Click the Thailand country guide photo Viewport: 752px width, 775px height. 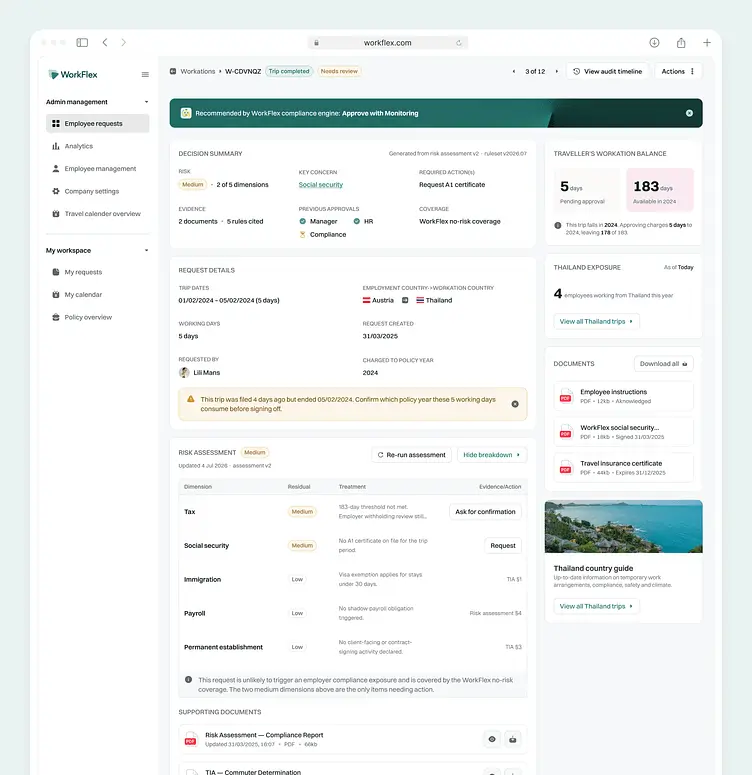tap(623, 526)
